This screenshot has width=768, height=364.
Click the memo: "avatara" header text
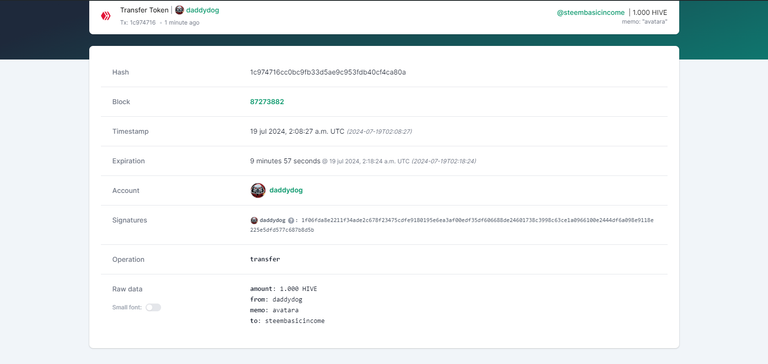[645, 22]
